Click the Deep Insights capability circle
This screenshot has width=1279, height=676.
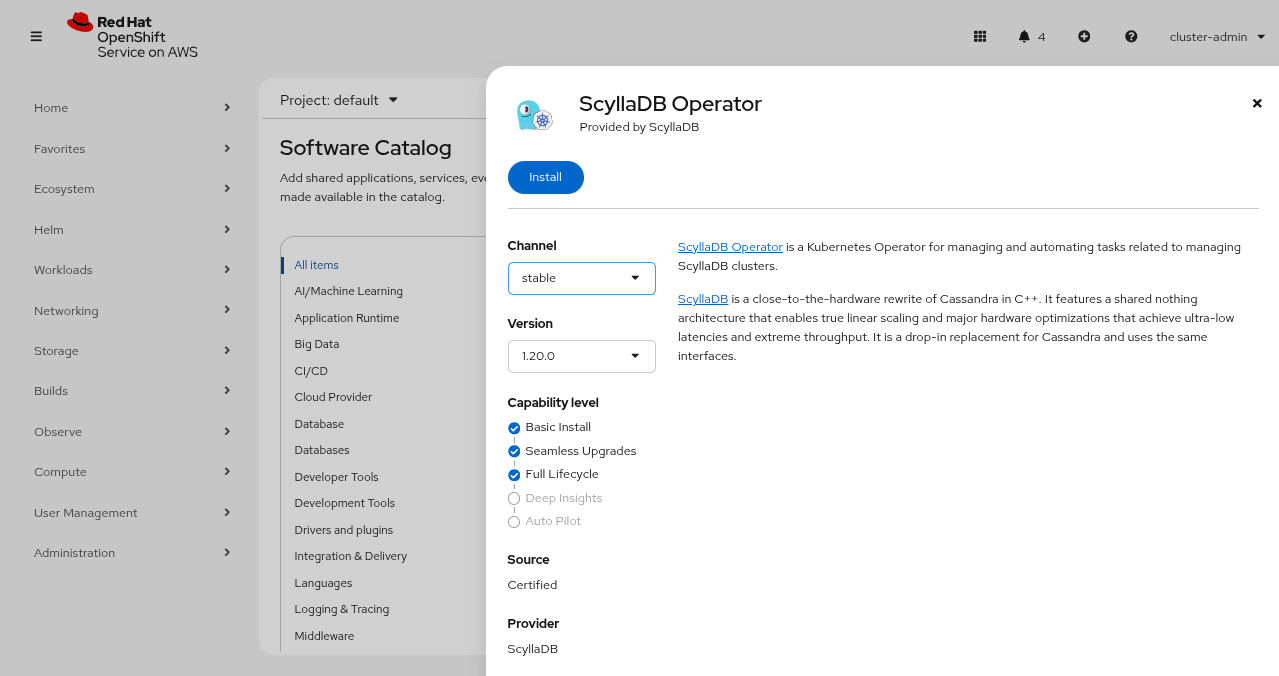514,498
